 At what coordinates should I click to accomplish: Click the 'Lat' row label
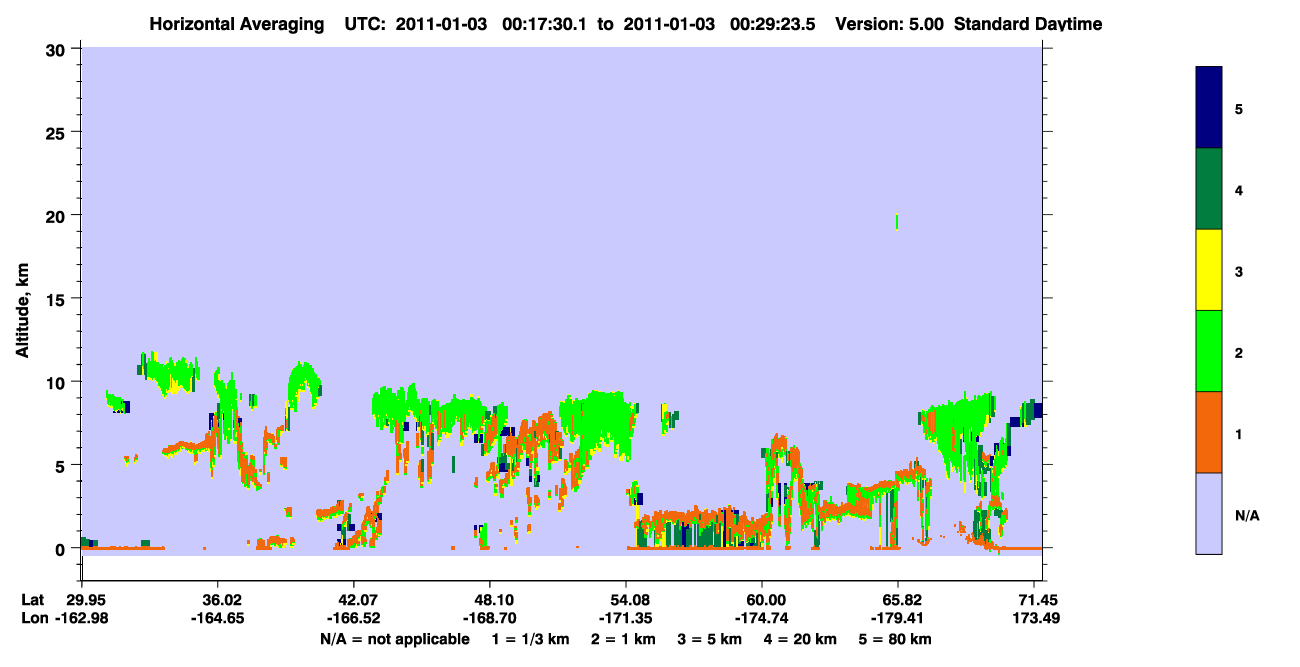(33, 599)
